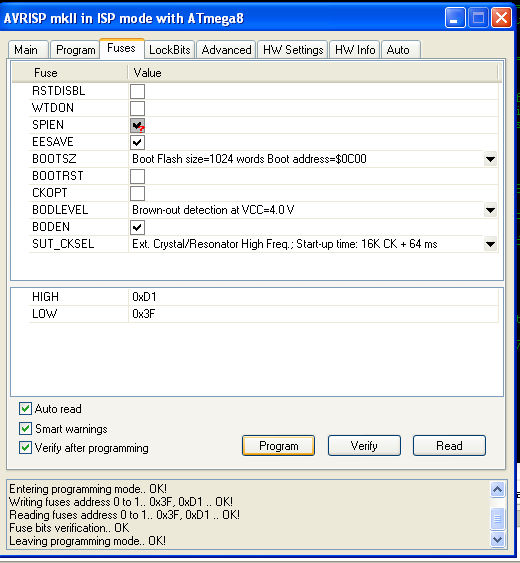Select the Boot Flash size=1024 words text
The height and width of the screenshot is (563, 520).
pyautogui.click(x=249, y=159)
